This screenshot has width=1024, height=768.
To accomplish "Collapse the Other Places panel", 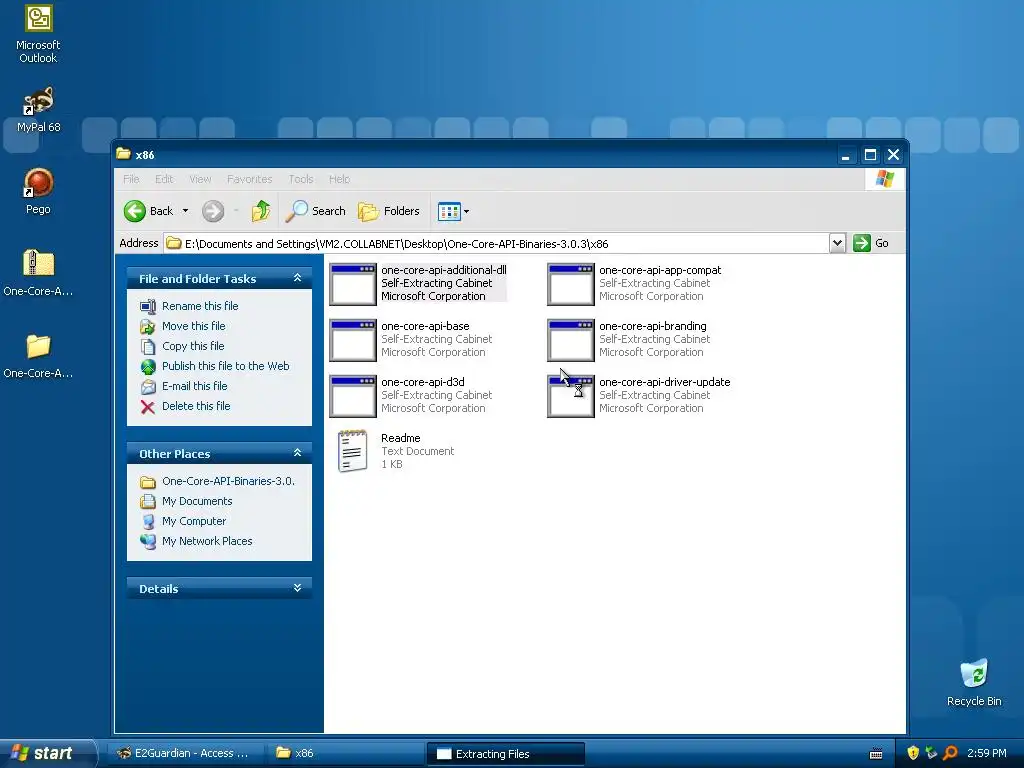I will pos(297,453).
